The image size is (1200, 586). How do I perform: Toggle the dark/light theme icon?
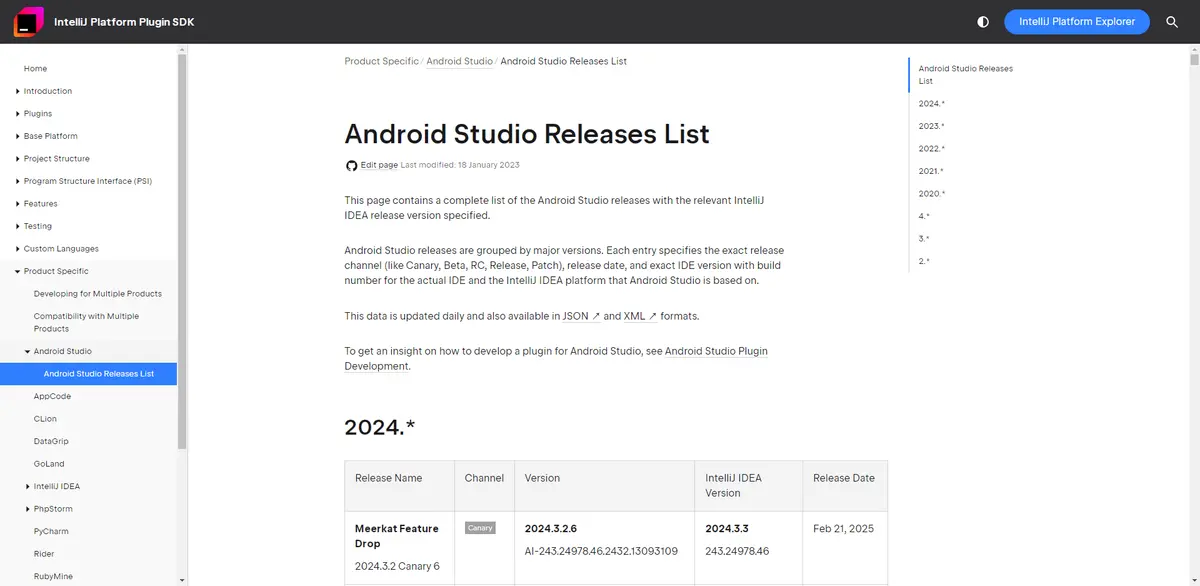pos(982,21)
